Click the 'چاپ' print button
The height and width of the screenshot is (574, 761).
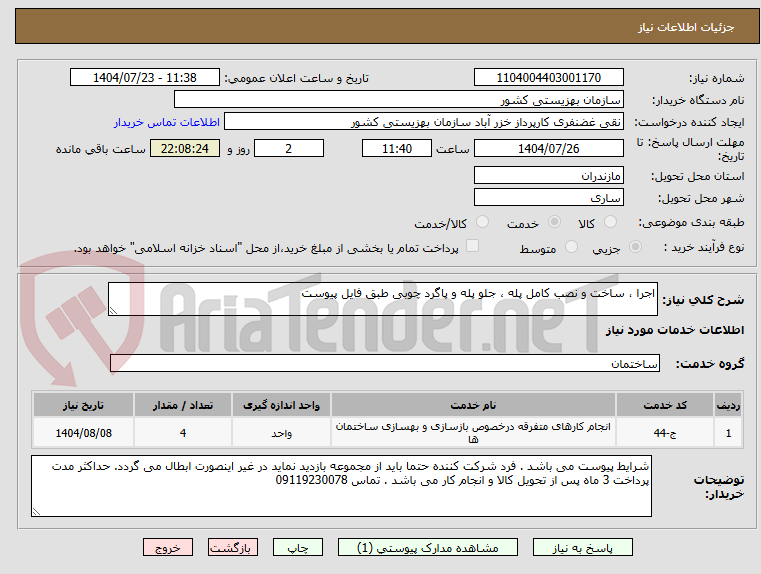point(298,547)
